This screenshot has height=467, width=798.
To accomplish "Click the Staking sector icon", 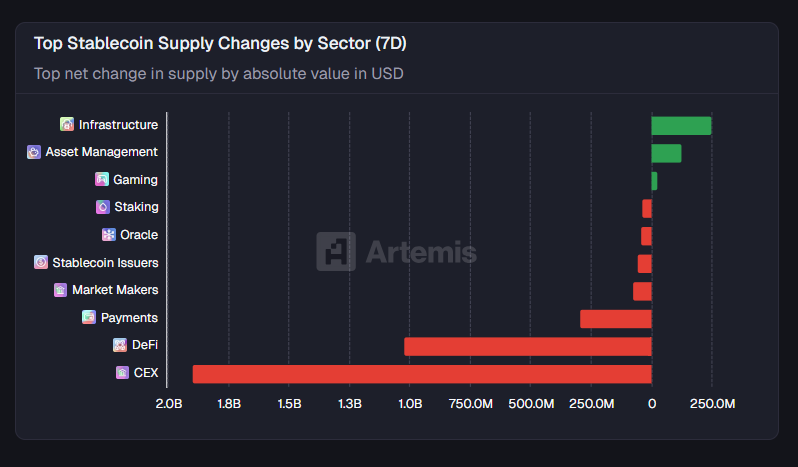I will pos(102,207).
